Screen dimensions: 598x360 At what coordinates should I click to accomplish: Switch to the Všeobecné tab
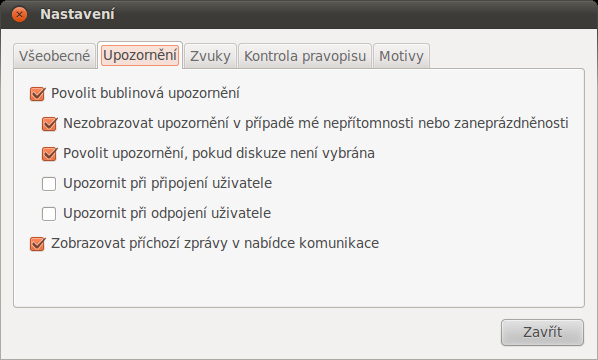[x=55, y=56]
